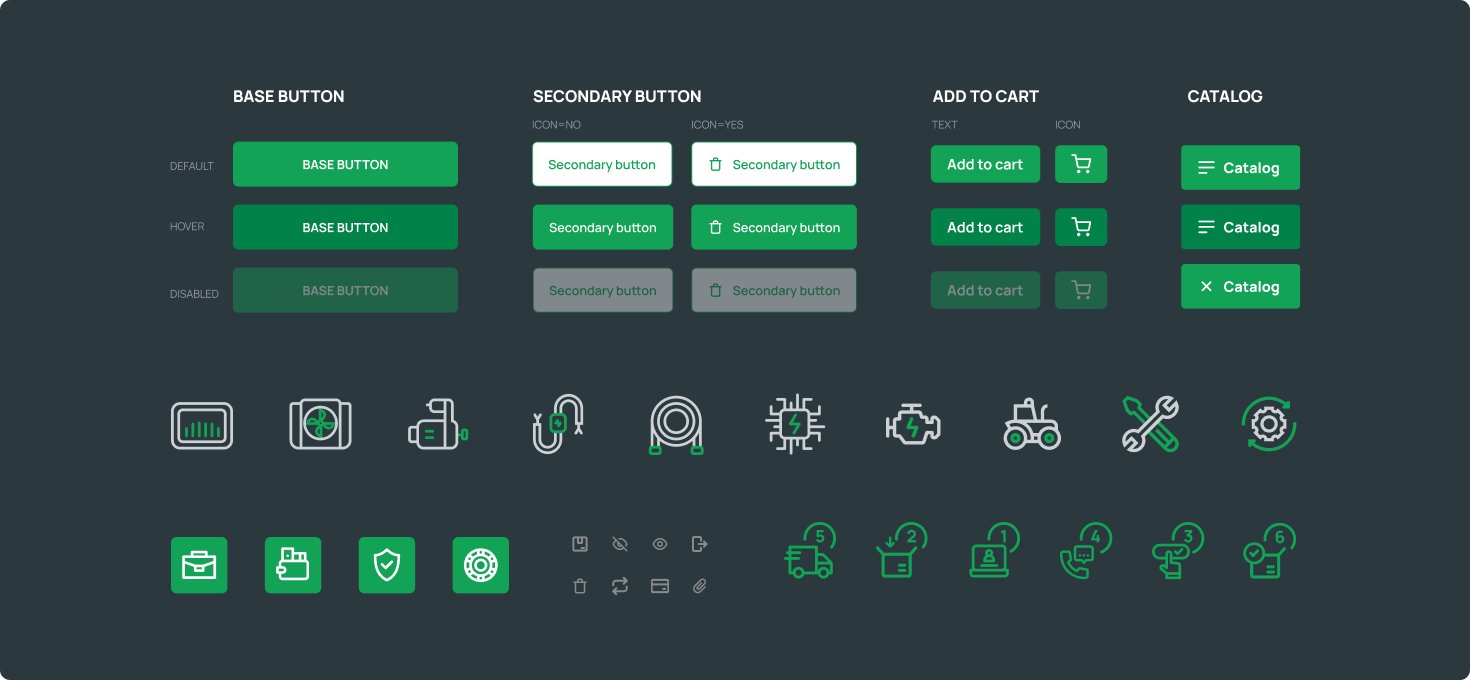
Task: Click the disabled faded cart icon button
Action: tap(1081, 290)
